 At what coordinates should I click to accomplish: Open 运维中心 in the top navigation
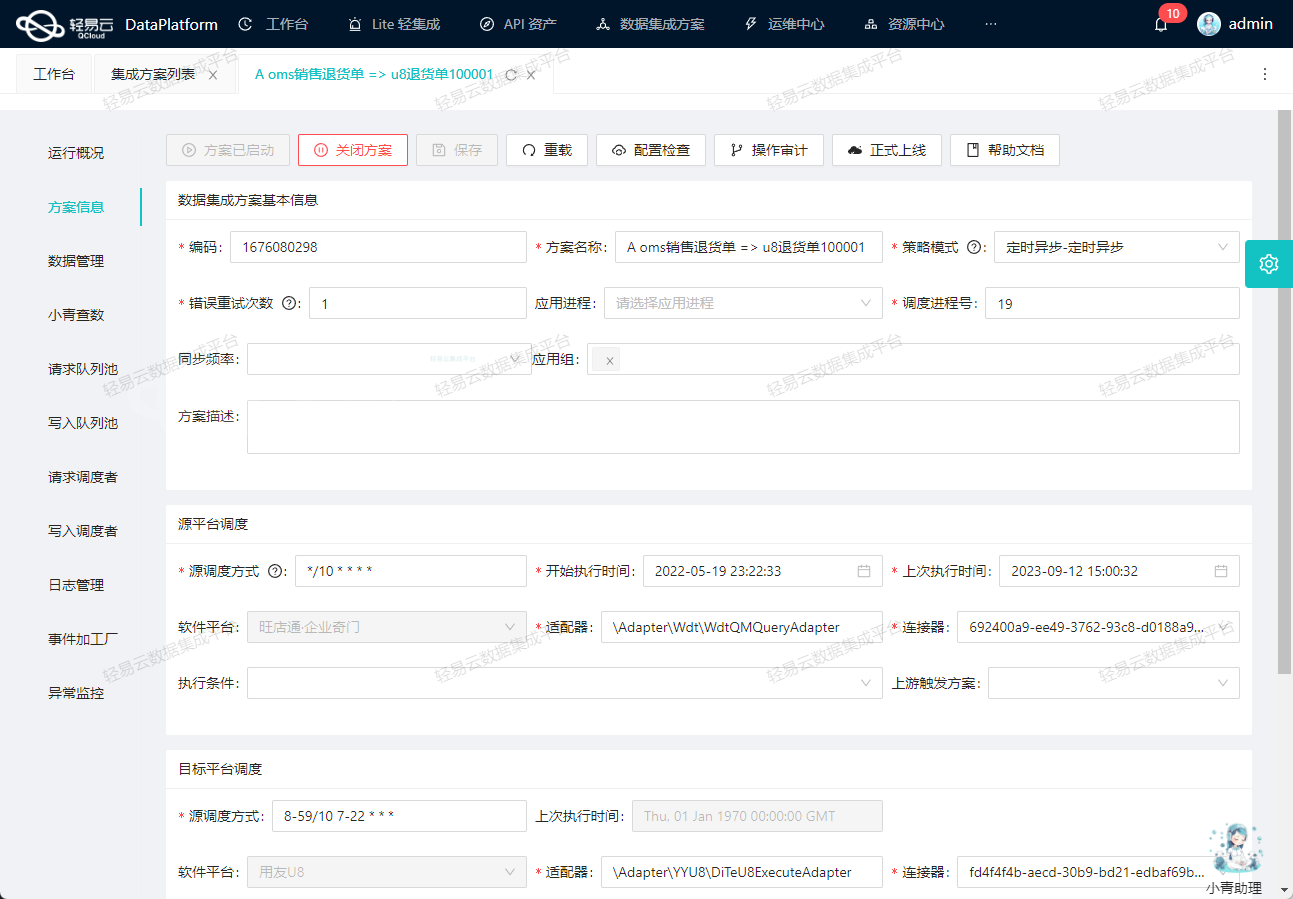(785, 24)
